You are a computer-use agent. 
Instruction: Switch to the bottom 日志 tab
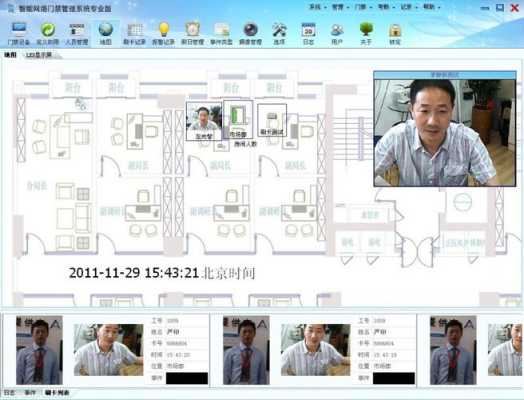tap(10, 393)
